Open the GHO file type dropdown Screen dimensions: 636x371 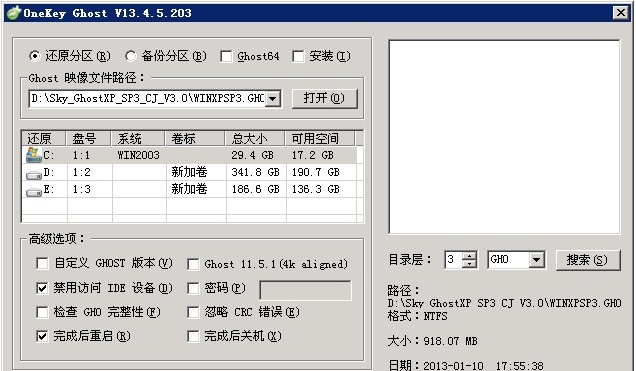pos(537,260)
